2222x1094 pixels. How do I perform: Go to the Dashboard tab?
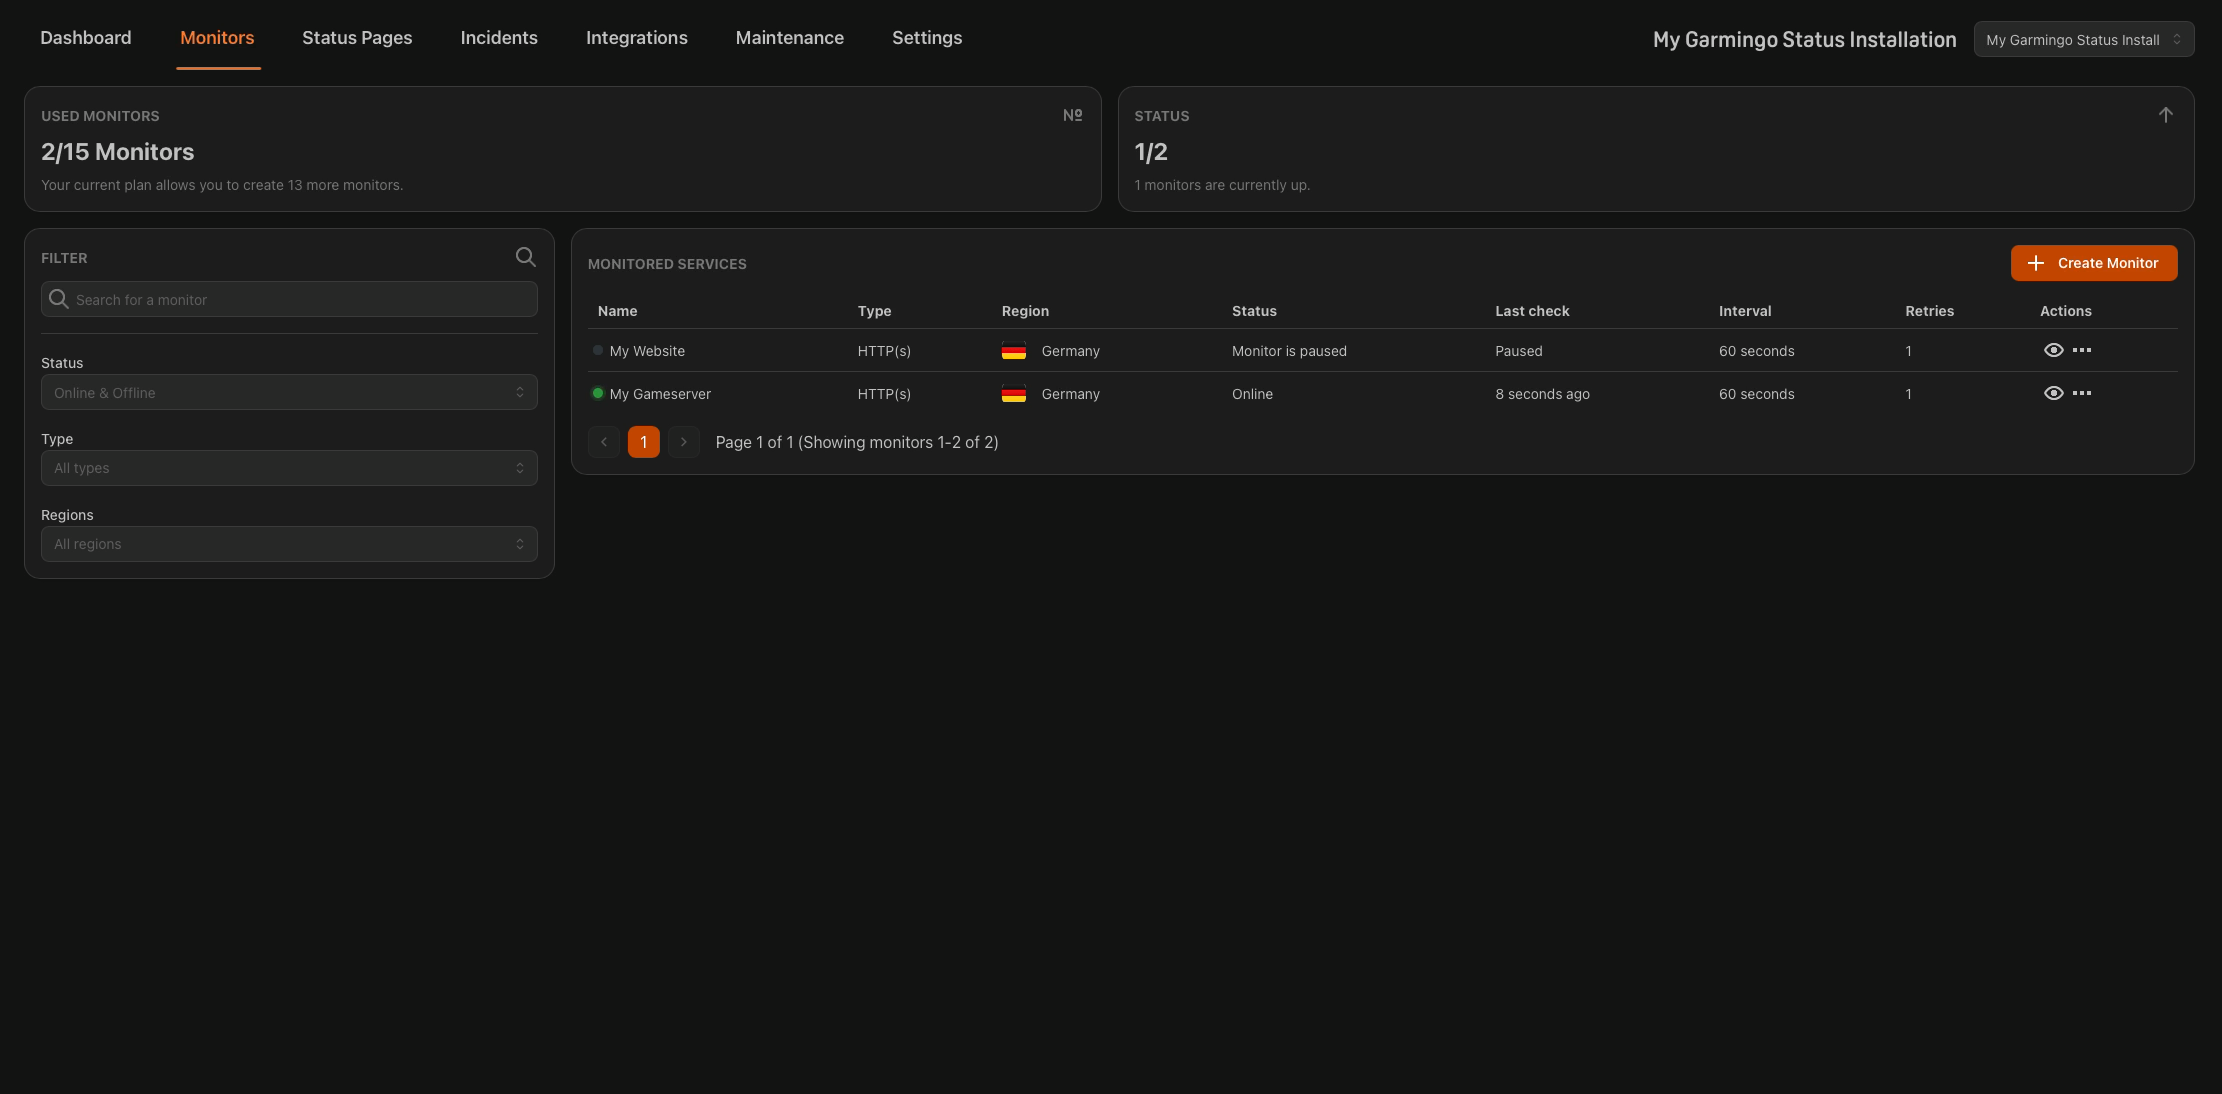click(x=86, y=38)
